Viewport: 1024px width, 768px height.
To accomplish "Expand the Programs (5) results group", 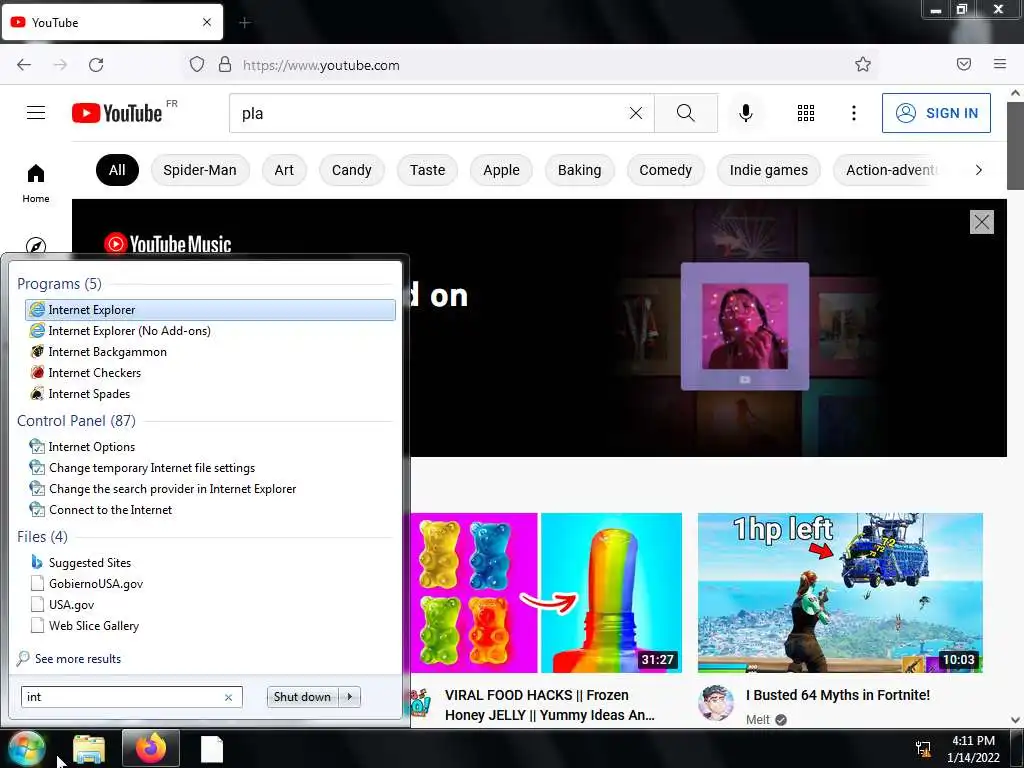I will tap(59, 283).
